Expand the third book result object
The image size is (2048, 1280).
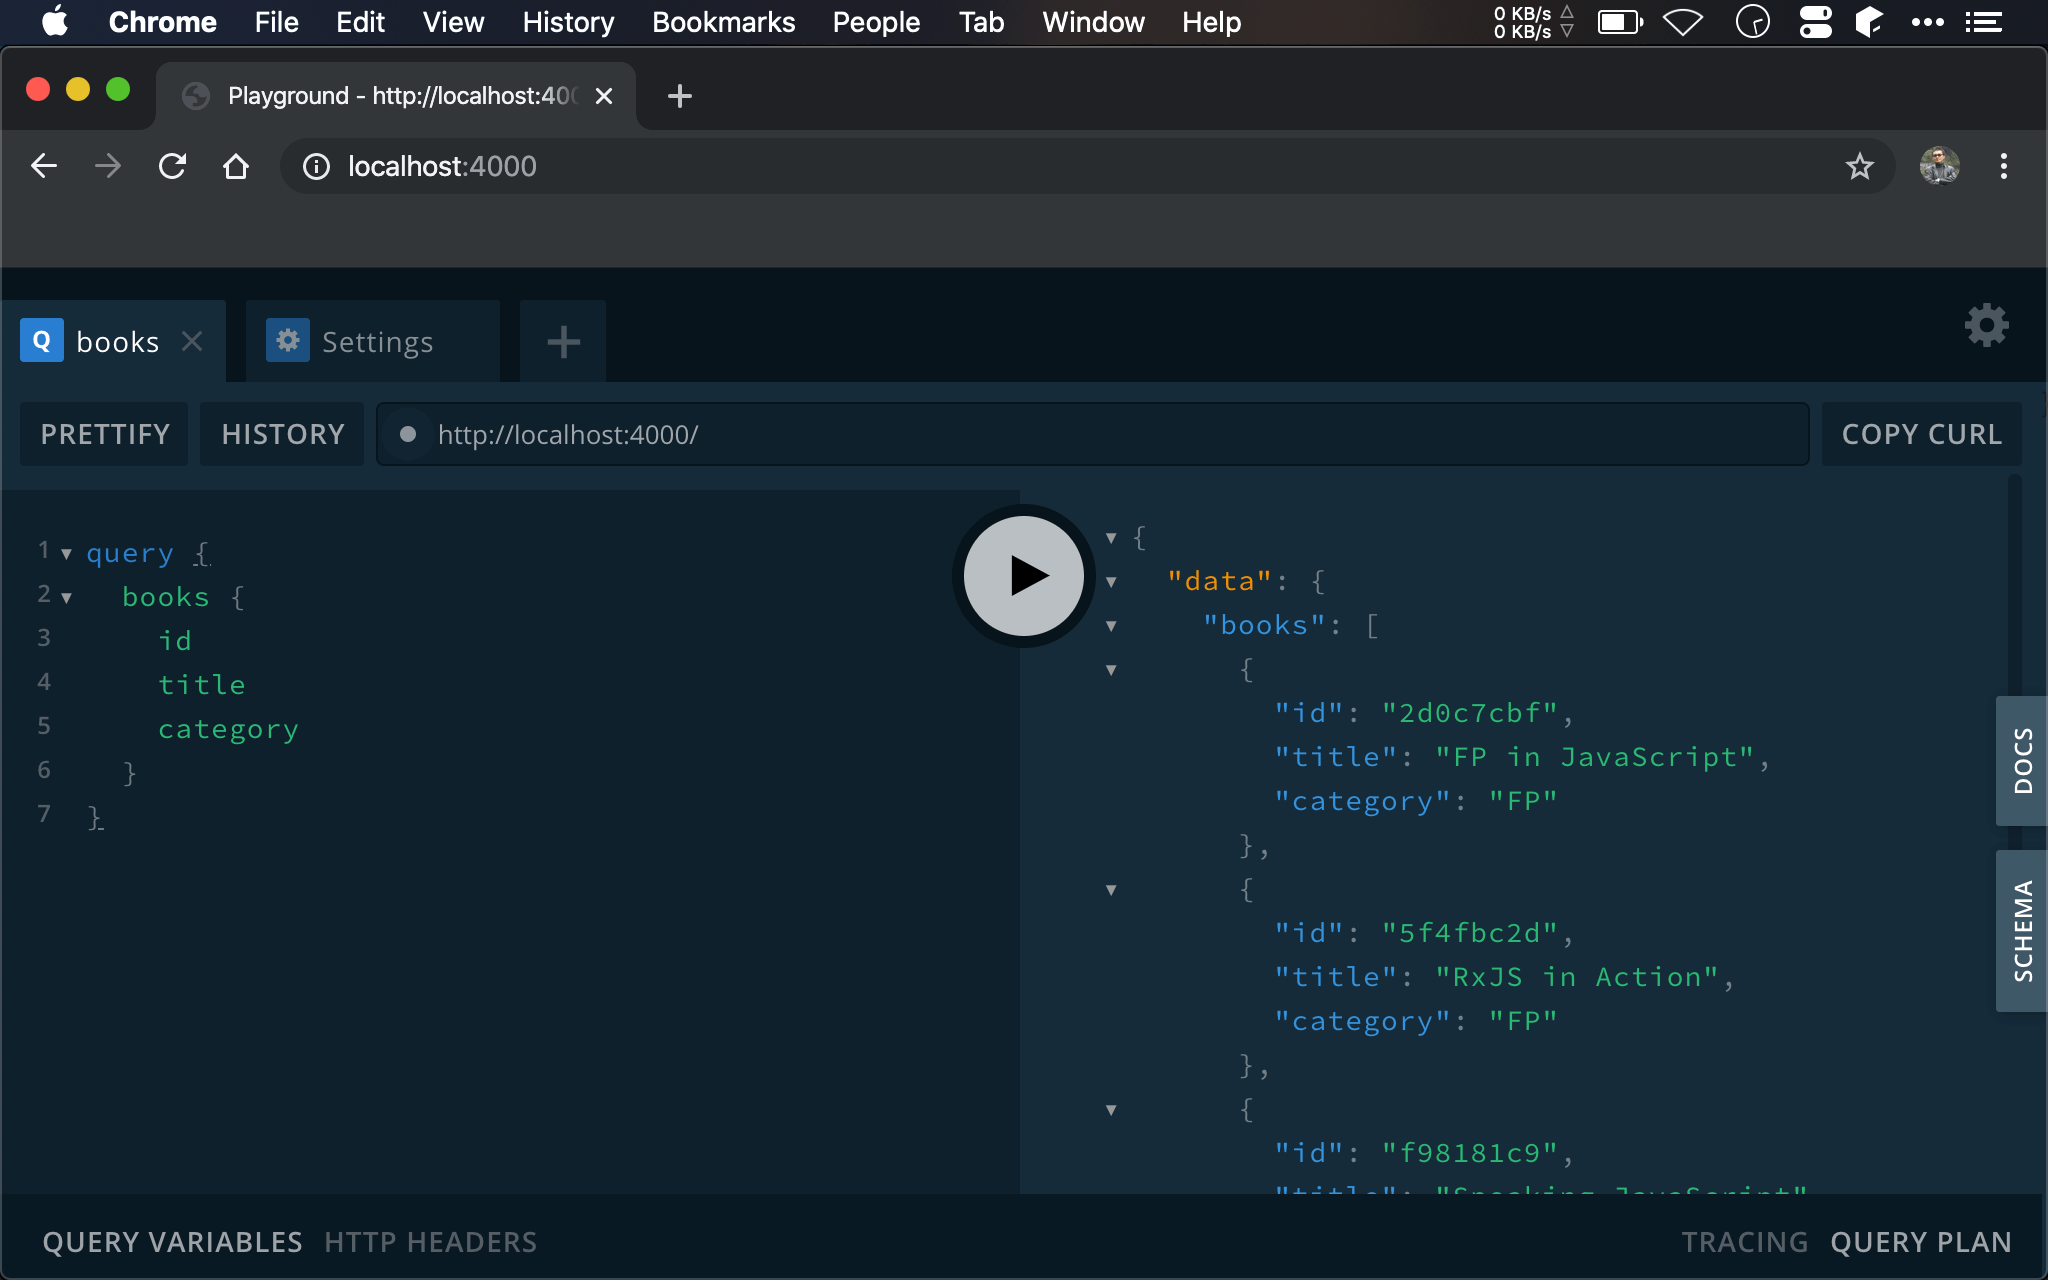click(1110, 1107)
